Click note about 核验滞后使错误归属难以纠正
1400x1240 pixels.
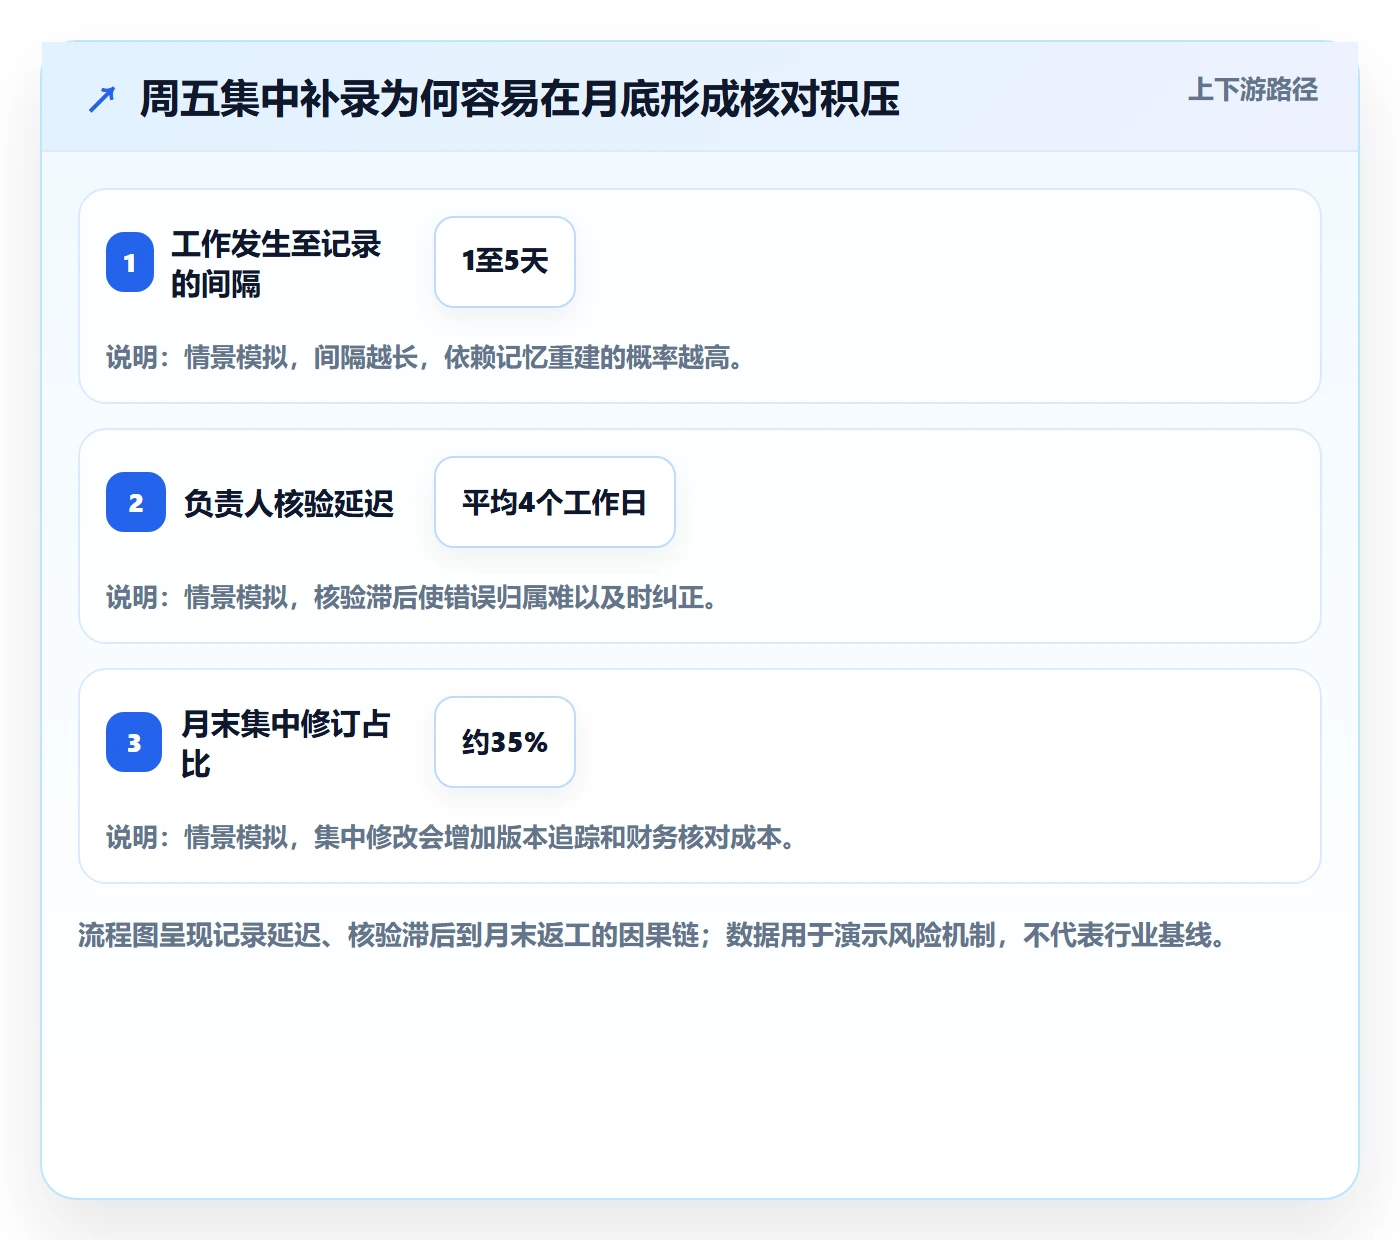(412, 597)
